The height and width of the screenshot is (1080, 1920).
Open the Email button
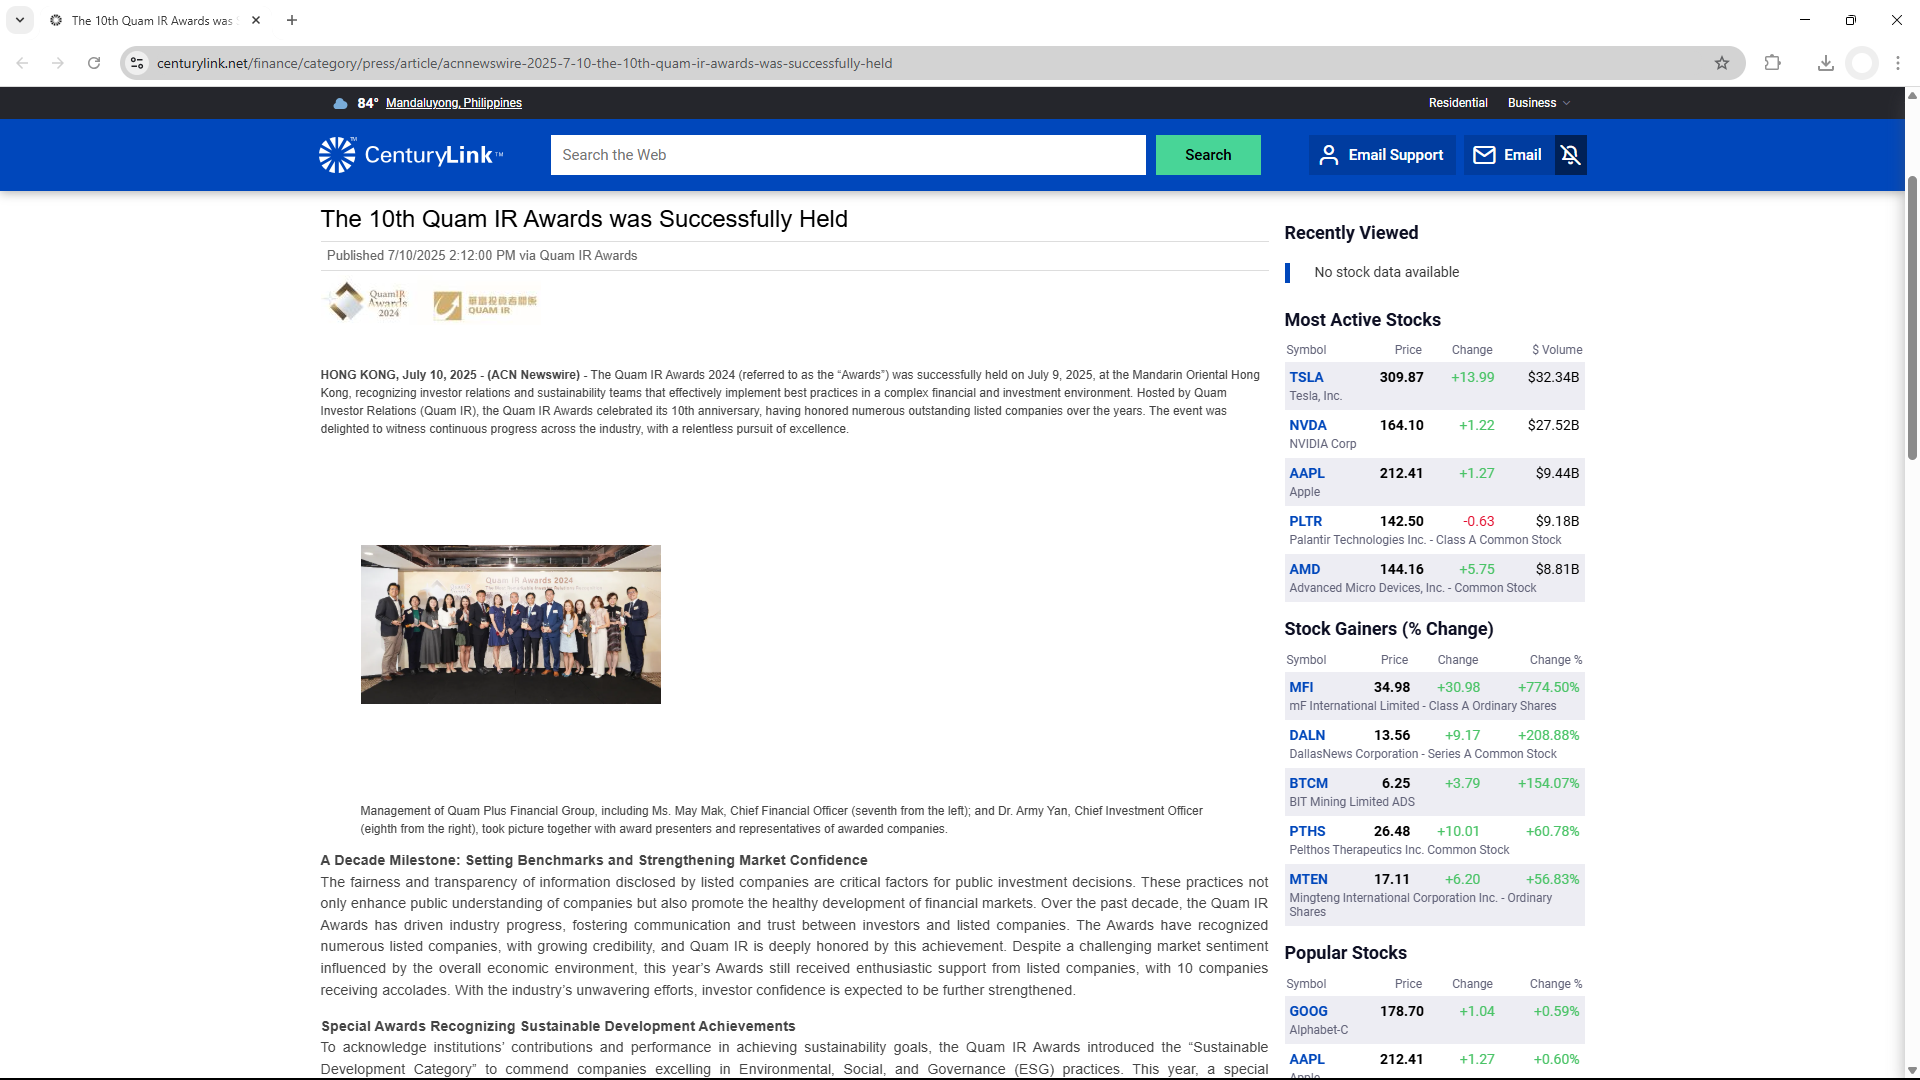[1509, 155]
